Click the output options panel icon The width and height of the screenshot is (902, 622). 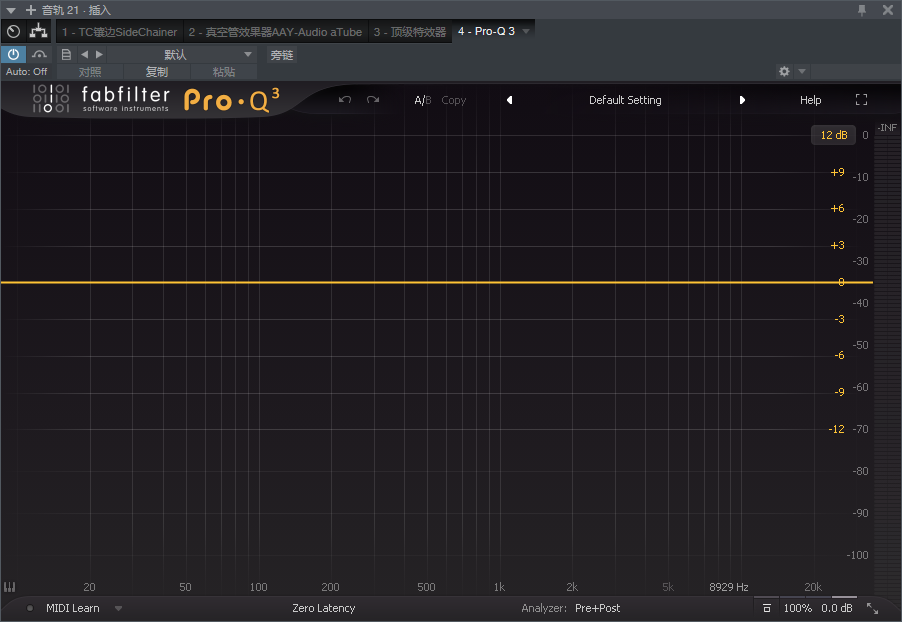click(x=766, y=608)
